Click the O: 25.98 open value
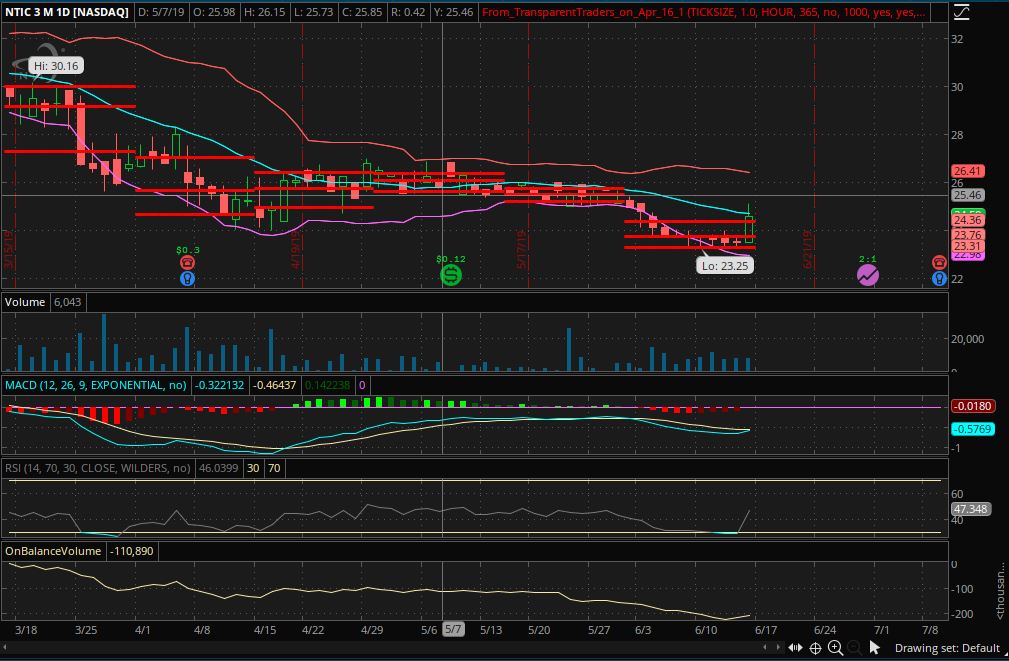The width and height of the screenshot is (1009, 661). tap(214, 12)
